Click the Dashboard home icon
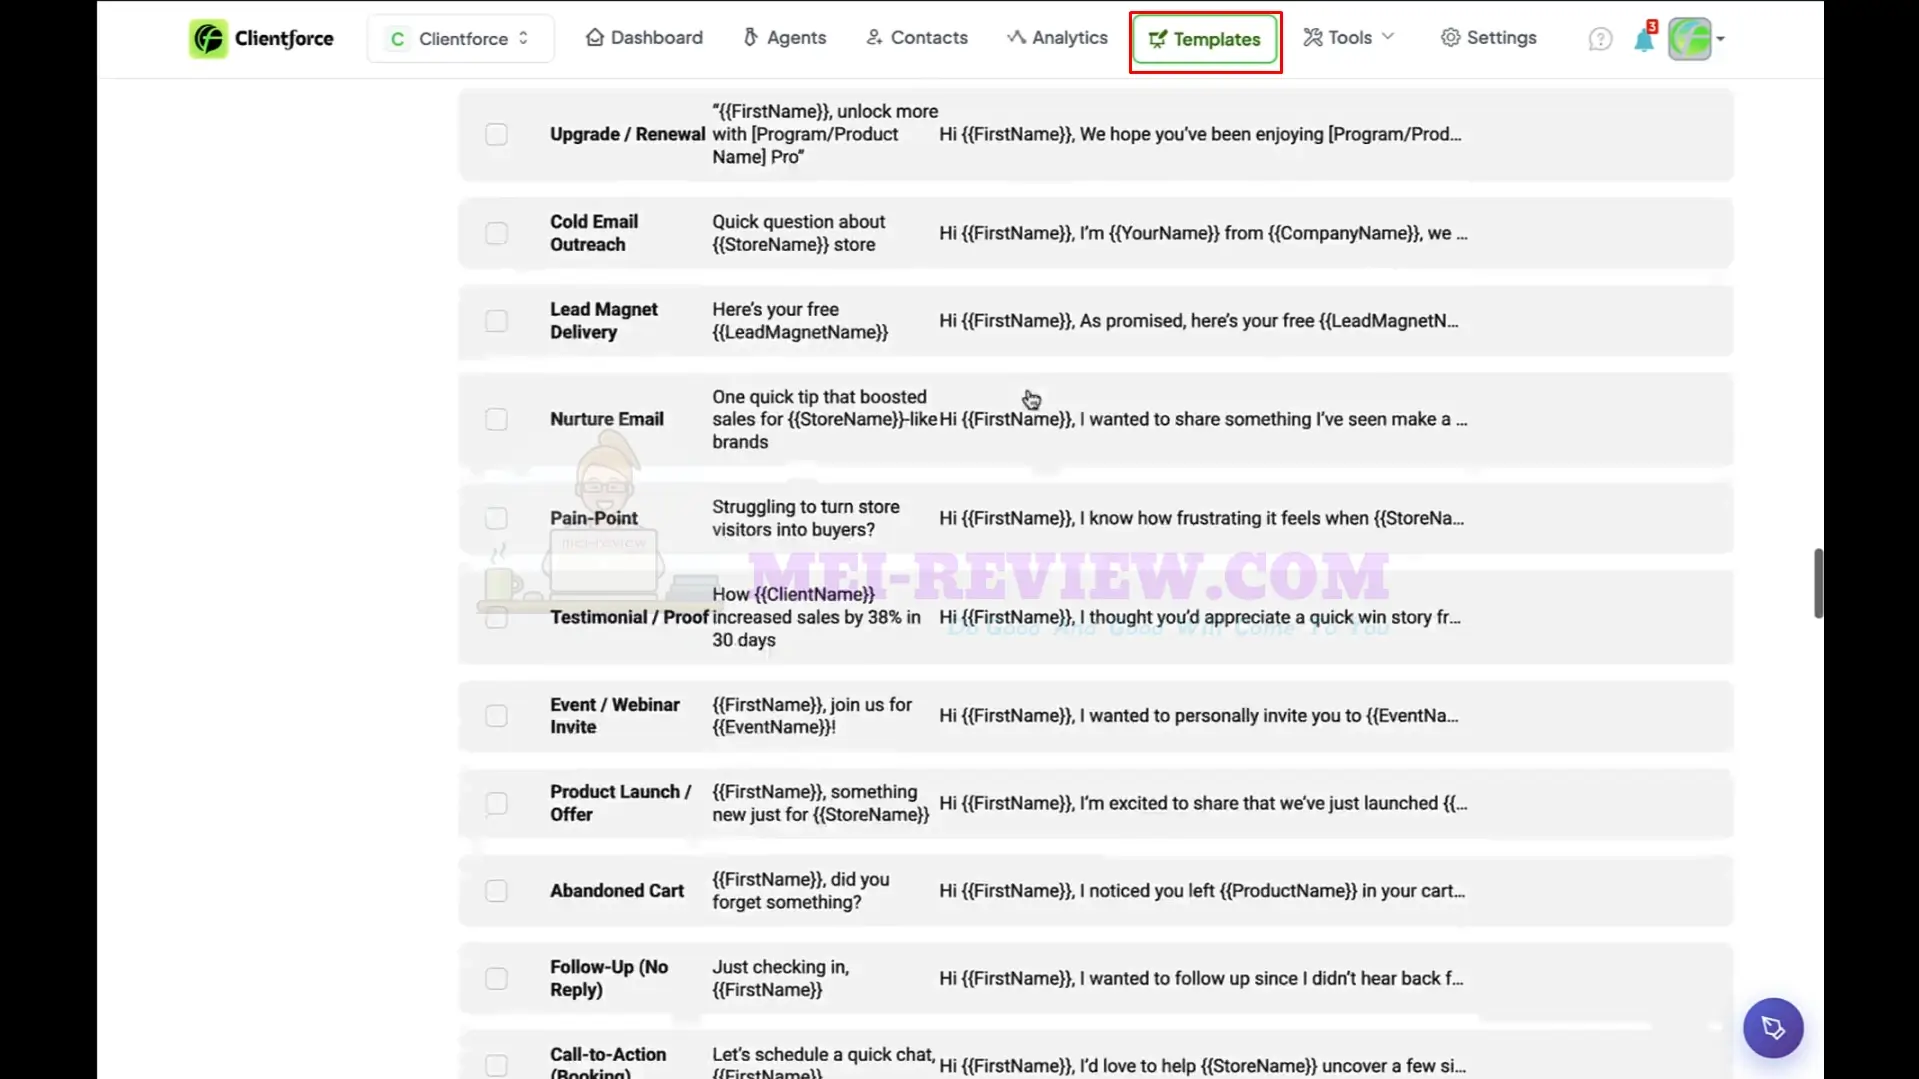This screenshot has height=1079, width=1919. (x=594, y=37)
